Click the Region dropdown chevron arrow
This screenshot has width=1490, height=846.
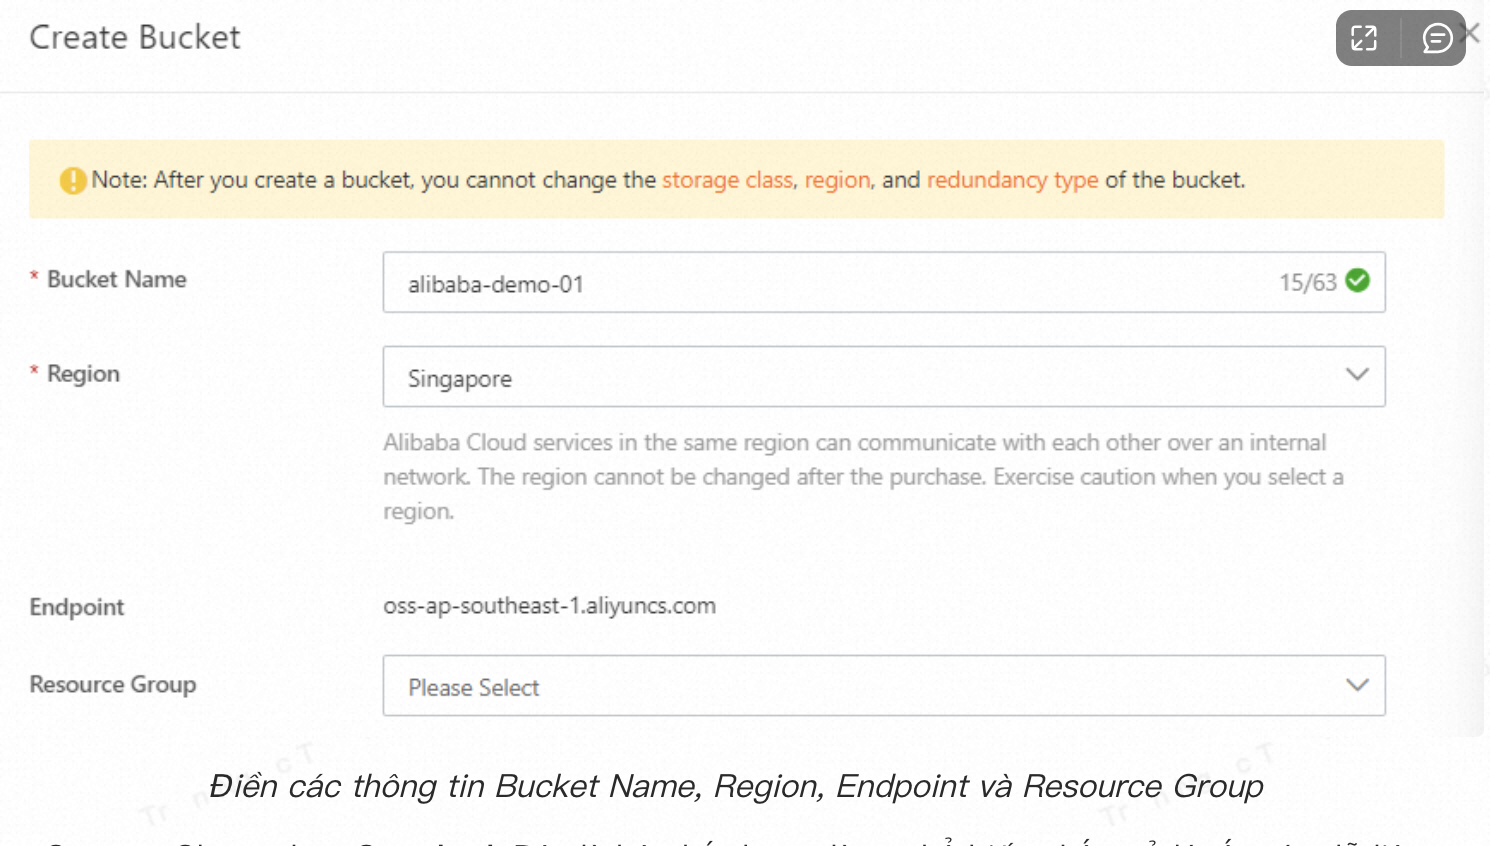coord(1357,375)
